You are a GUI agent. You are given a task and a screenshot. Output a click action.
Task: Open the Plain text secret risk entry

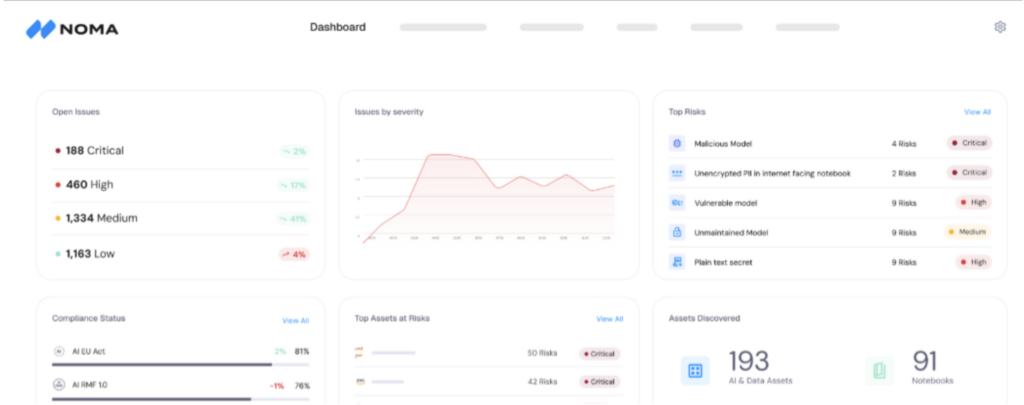click(830, 262)
